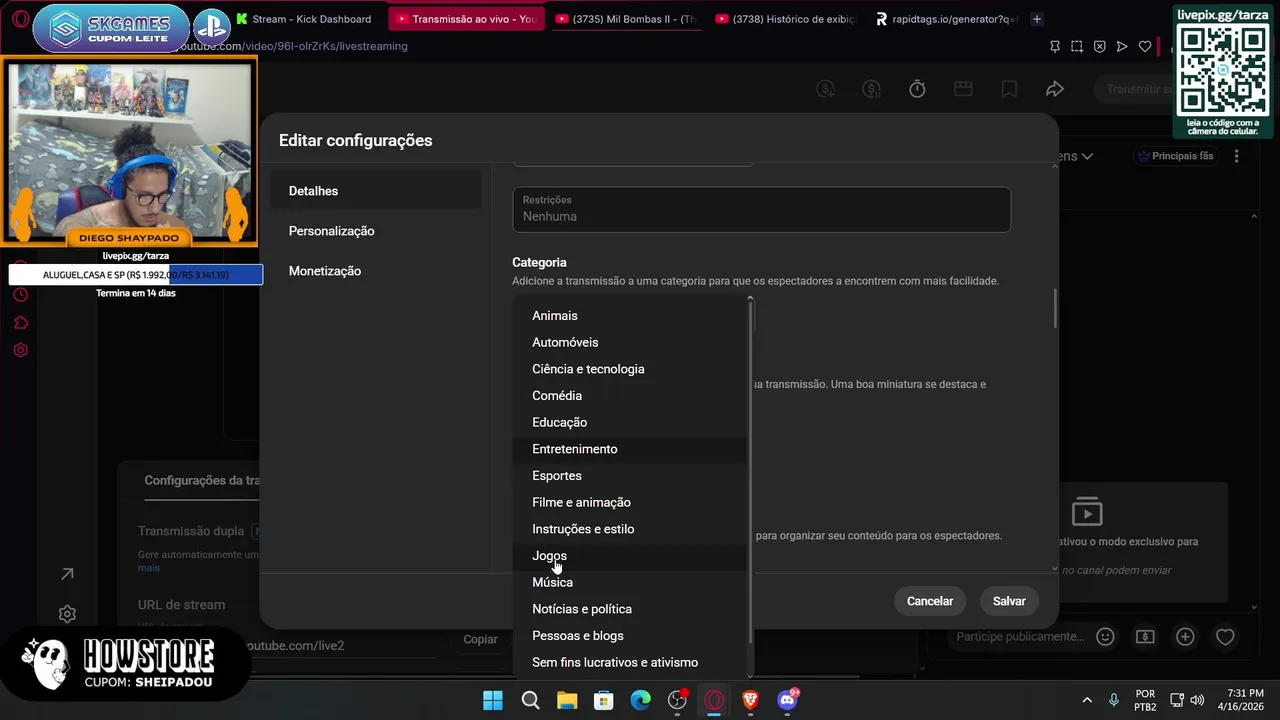Open Discord from taskbar

click(x=788, y=700)
